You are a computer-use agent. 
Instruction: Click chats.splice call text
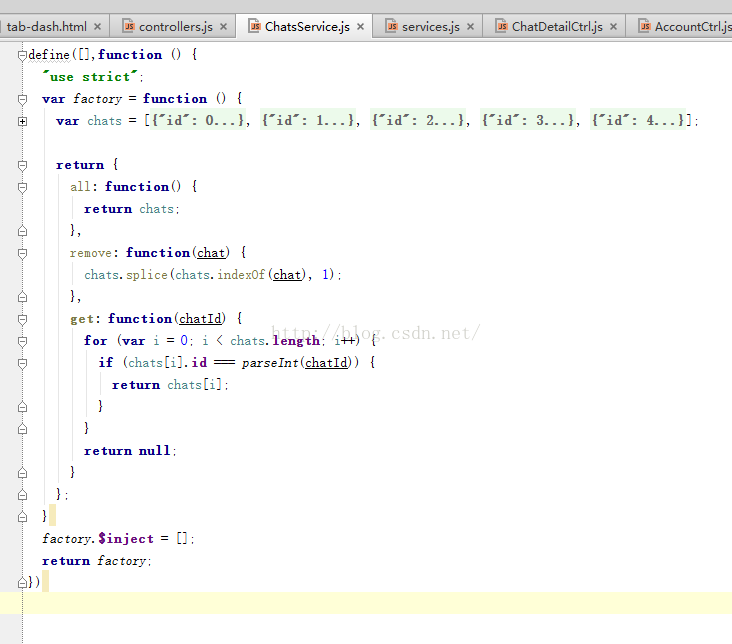126,275
